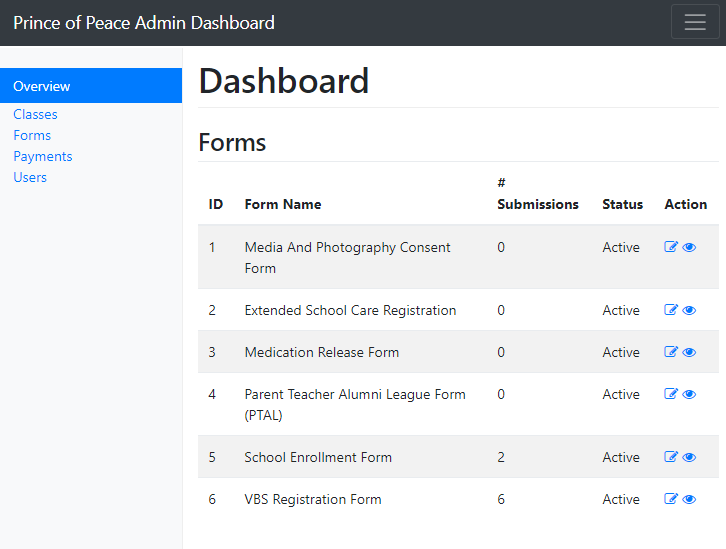Screen dimensions: 726x549
Task: Open edit for School Enrollment Form
Action: (671, 457)
